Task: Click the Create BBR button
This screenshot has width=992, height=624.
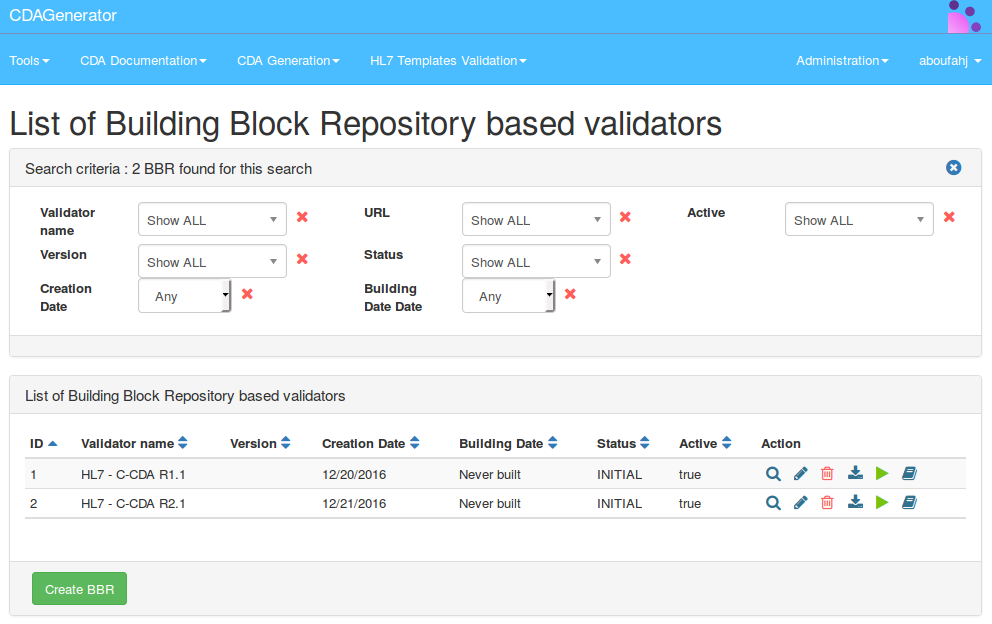Action: click(79, 589)
